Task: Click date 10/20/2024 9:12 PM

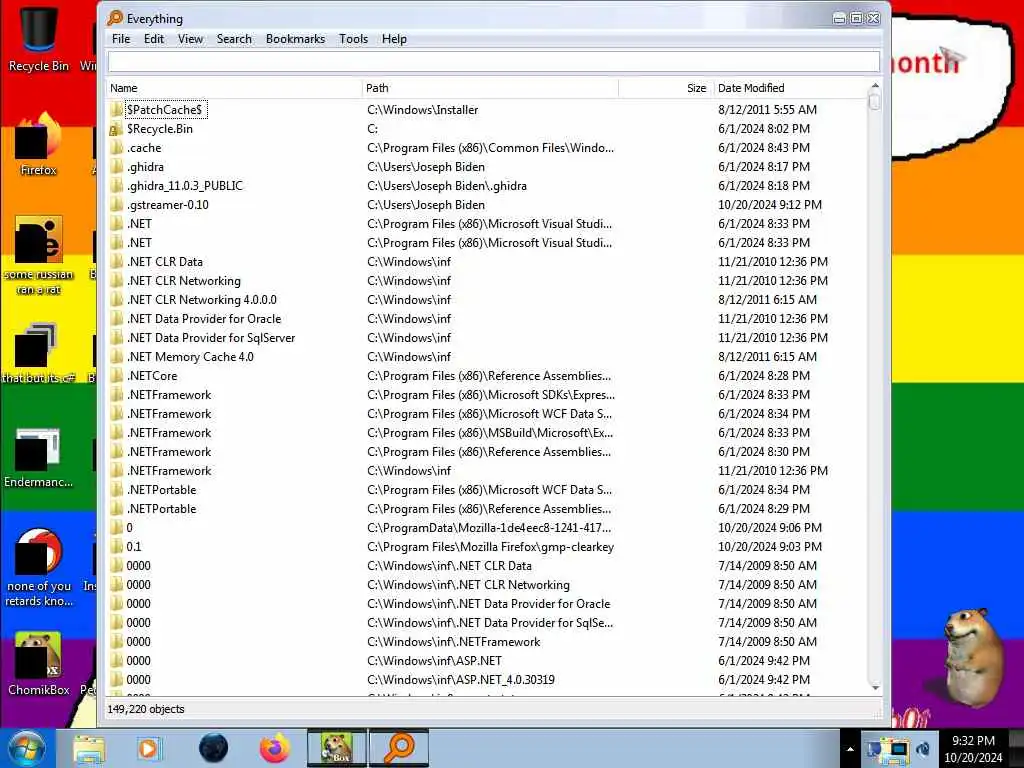Action: tap(770, 204)
